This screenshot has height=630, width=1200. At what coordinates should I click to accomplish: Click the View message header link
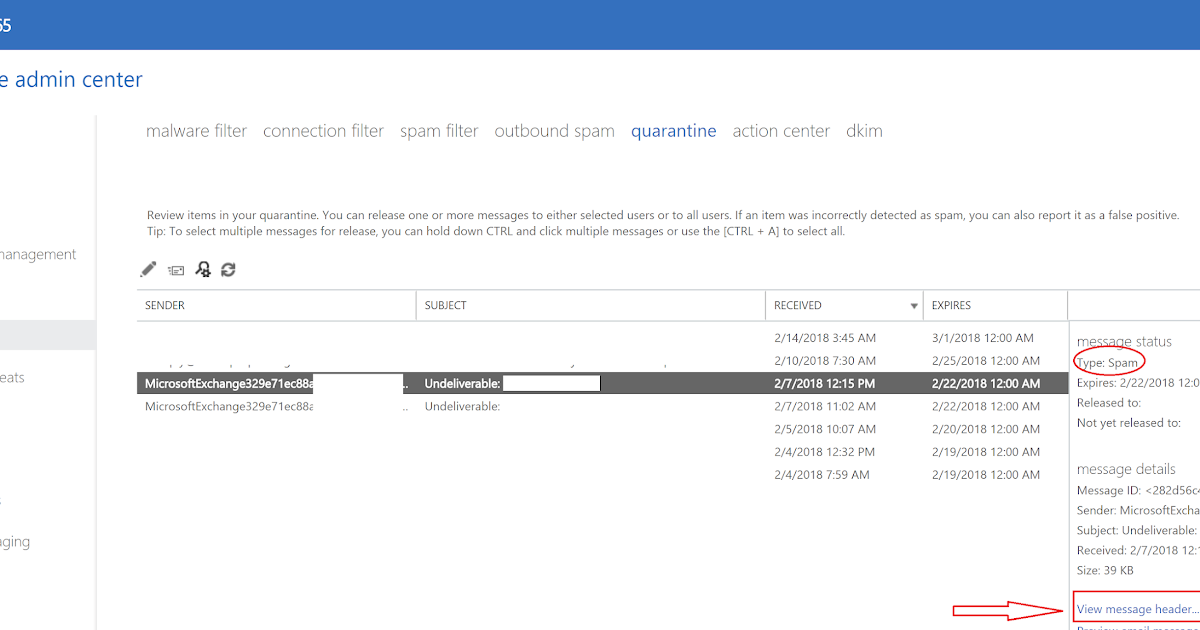click(x=1137, y=608)
